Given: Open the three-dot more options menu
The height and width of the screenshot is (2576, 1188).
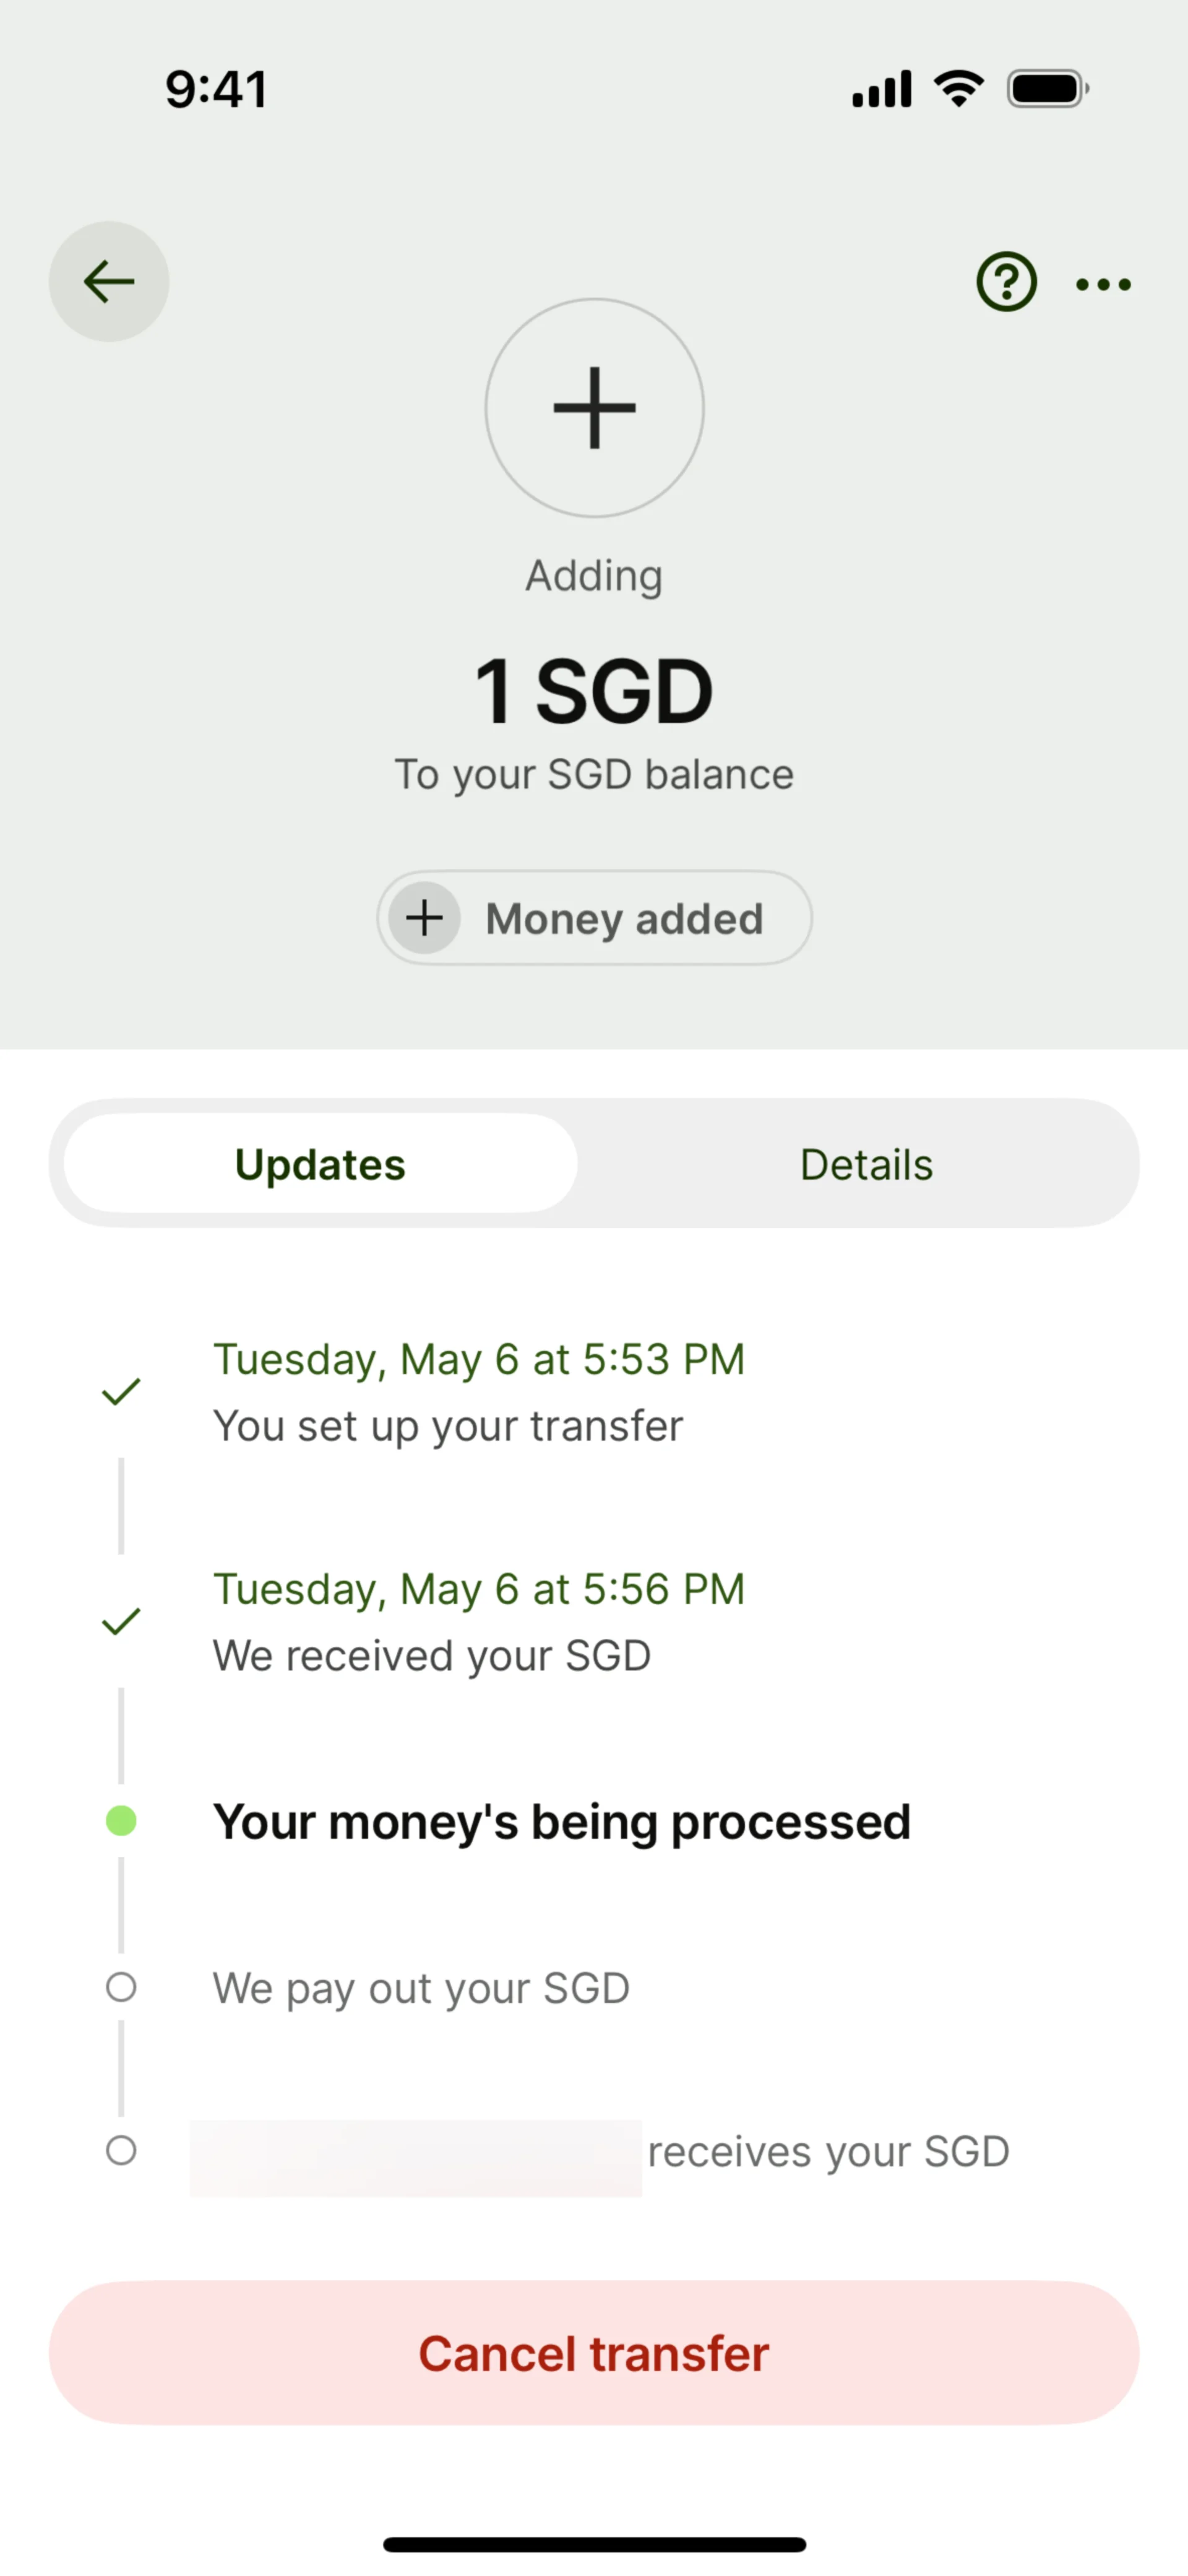Looking at the screenshot, I should pos(1103,284).
